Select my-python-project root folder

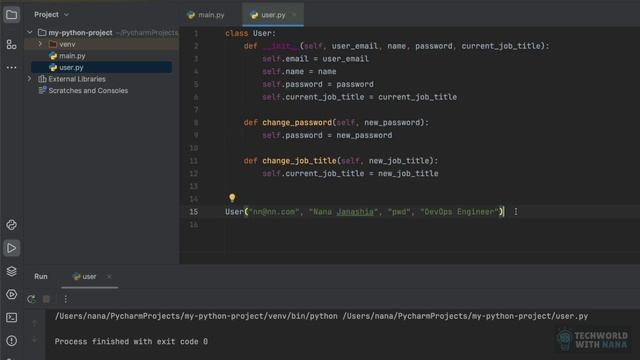click(x=76, y=33)
